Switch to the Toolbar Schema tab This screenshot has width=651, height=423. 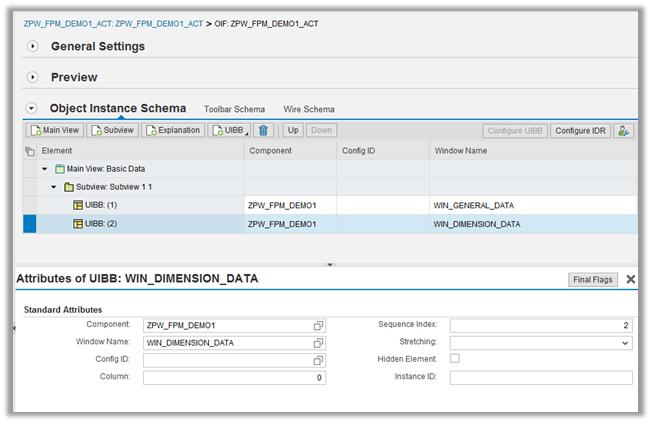(x=234, y=109)
